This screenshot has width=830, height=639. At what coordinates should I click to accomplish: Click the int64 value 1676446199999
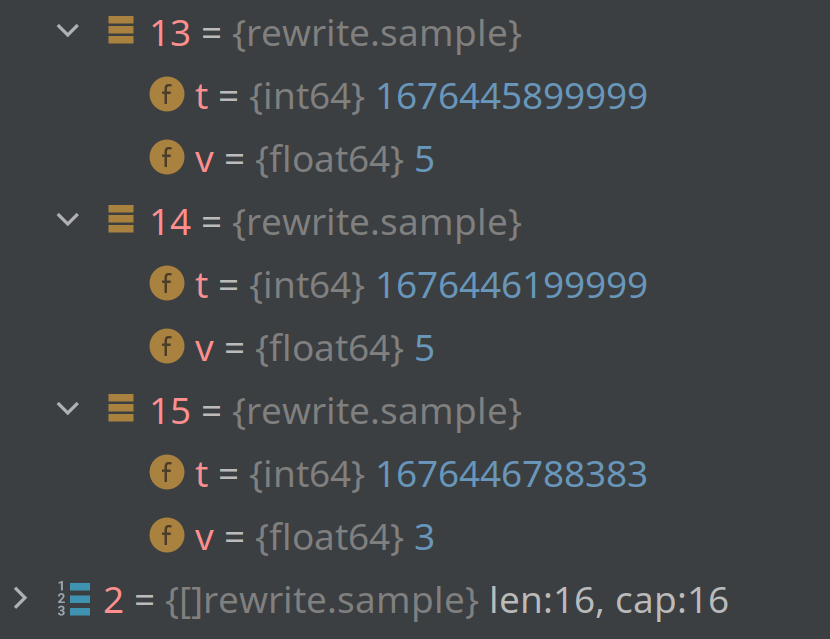click(x=512, y=284)
